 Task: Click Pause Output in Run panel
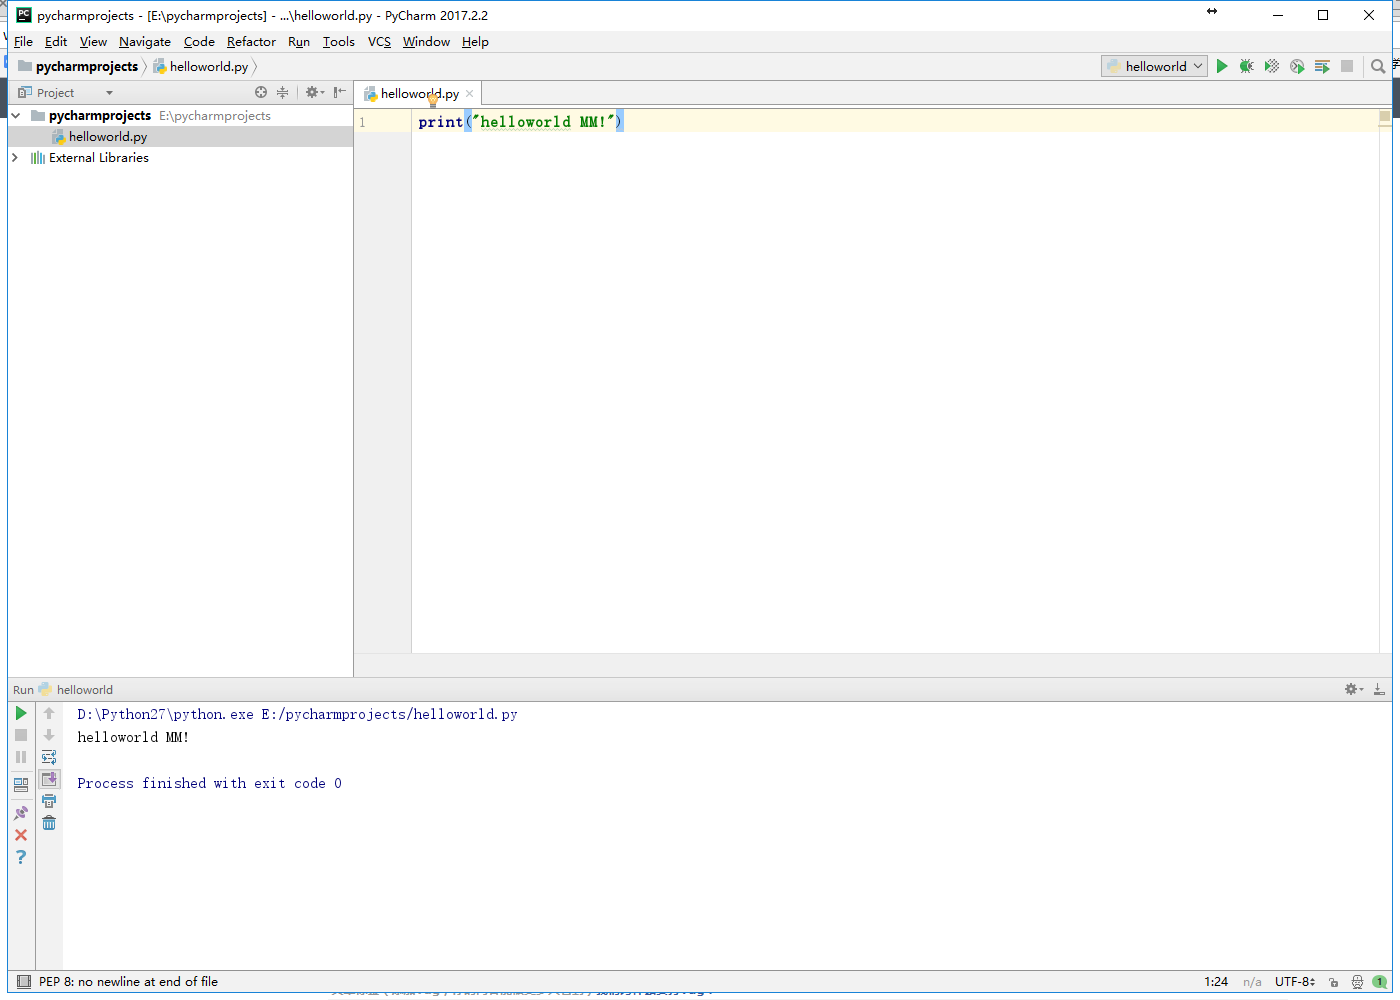[x=21, y=757]
